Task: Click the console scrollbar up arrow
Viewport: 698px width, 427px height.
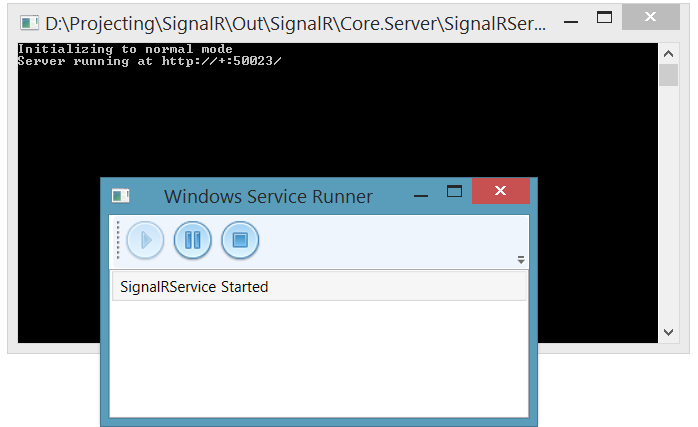Action: [x=668, y=54]
